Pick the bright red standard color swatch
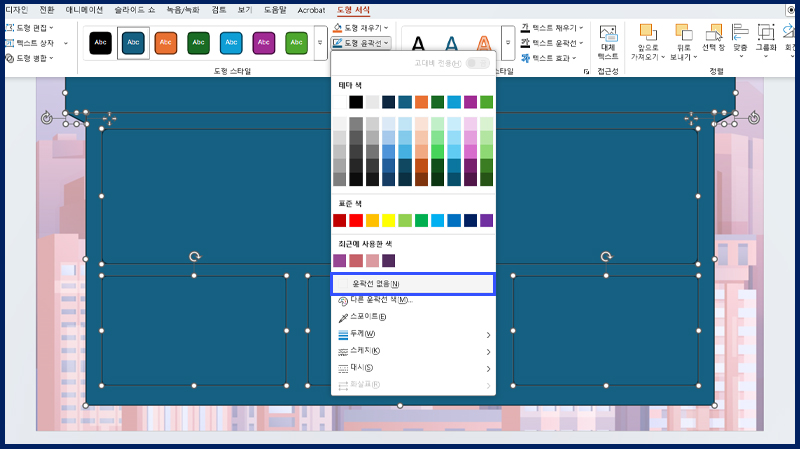The image size is (800, 449). point(356,220)
